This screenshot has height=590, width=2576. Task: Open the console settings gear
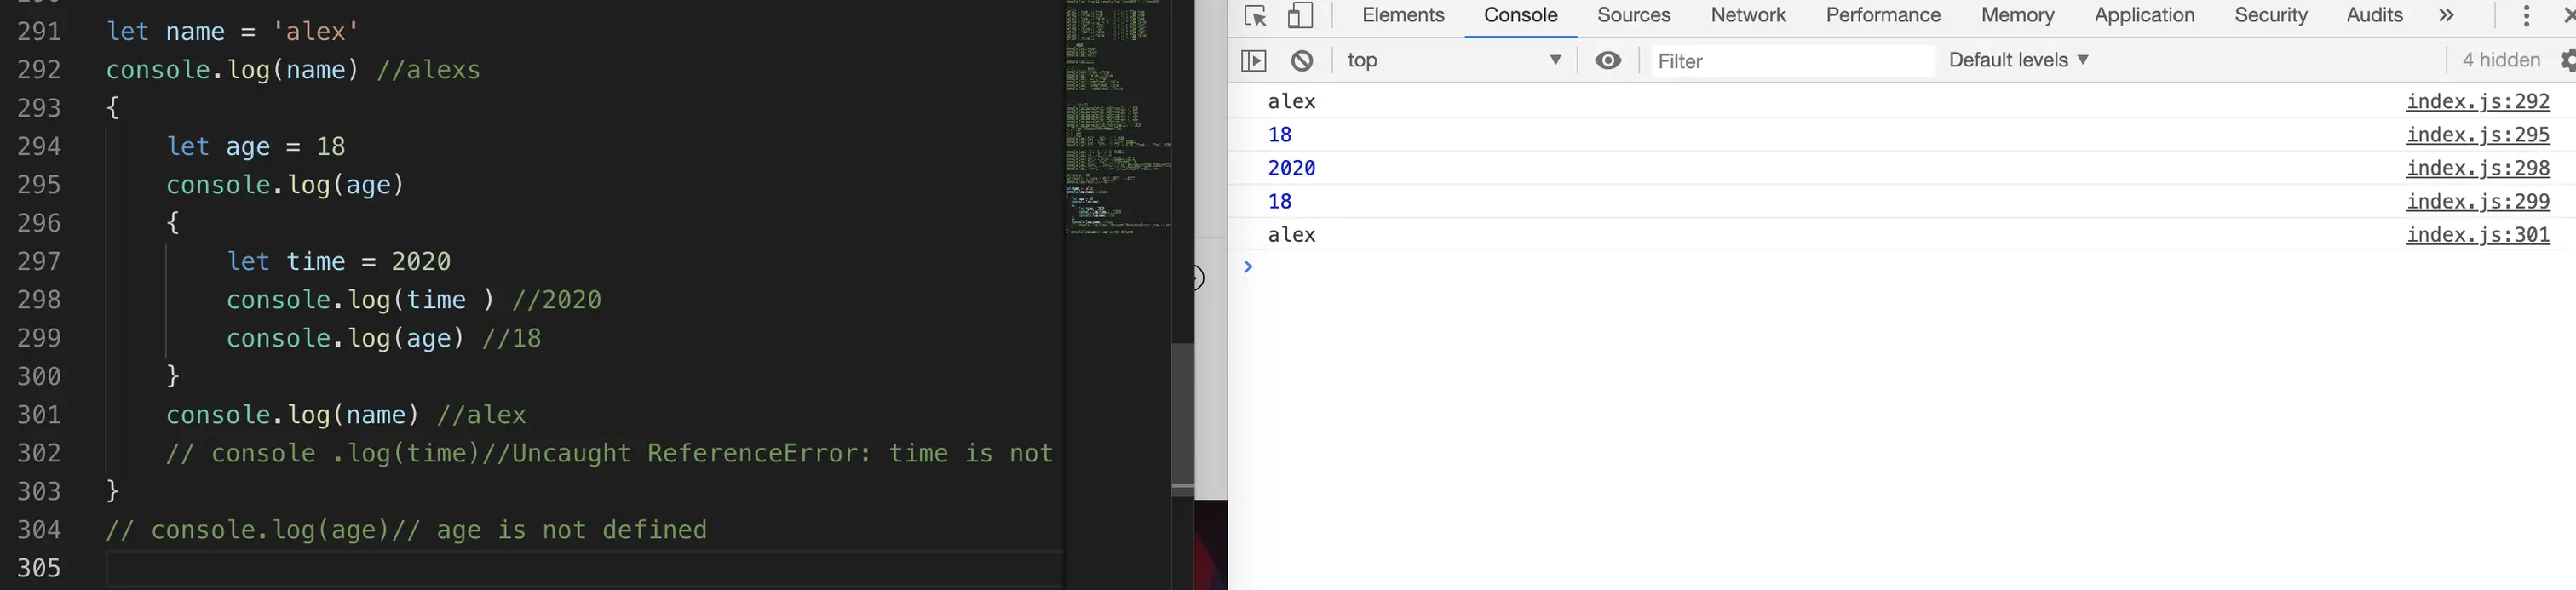(x=2567, y=60)
